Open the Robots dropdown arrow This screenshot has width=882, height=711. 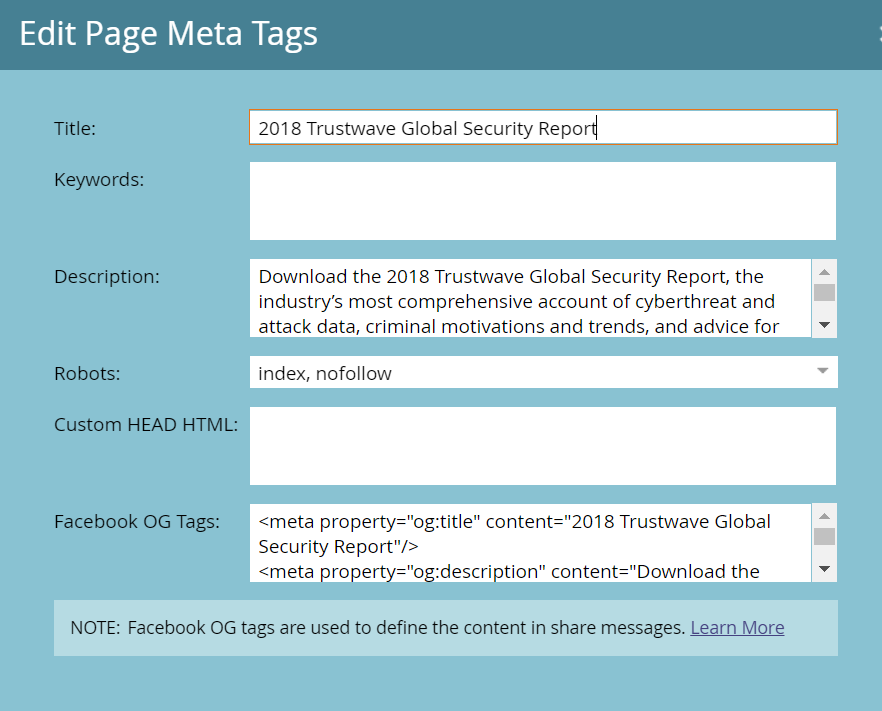coord(823,372)
